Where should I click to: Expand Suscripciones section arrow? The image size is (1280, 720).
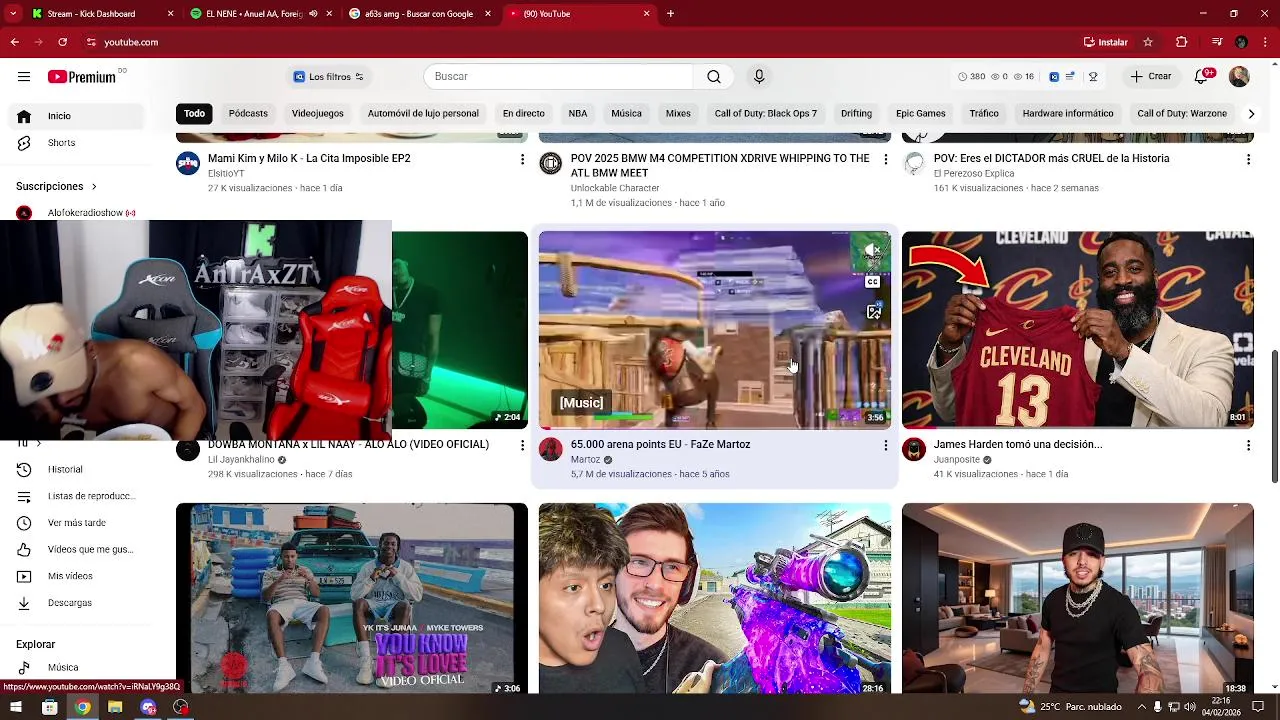[x=94, y=187]
